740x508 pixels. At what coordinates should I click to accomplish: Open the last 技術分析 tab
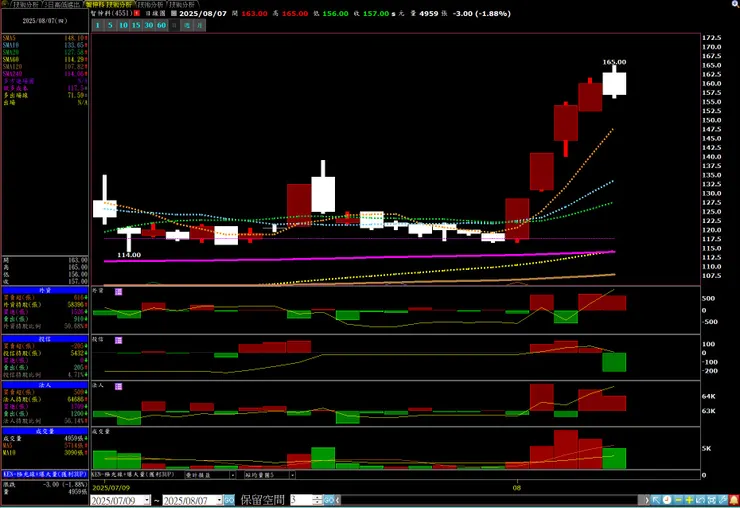(x=182, y=4)
